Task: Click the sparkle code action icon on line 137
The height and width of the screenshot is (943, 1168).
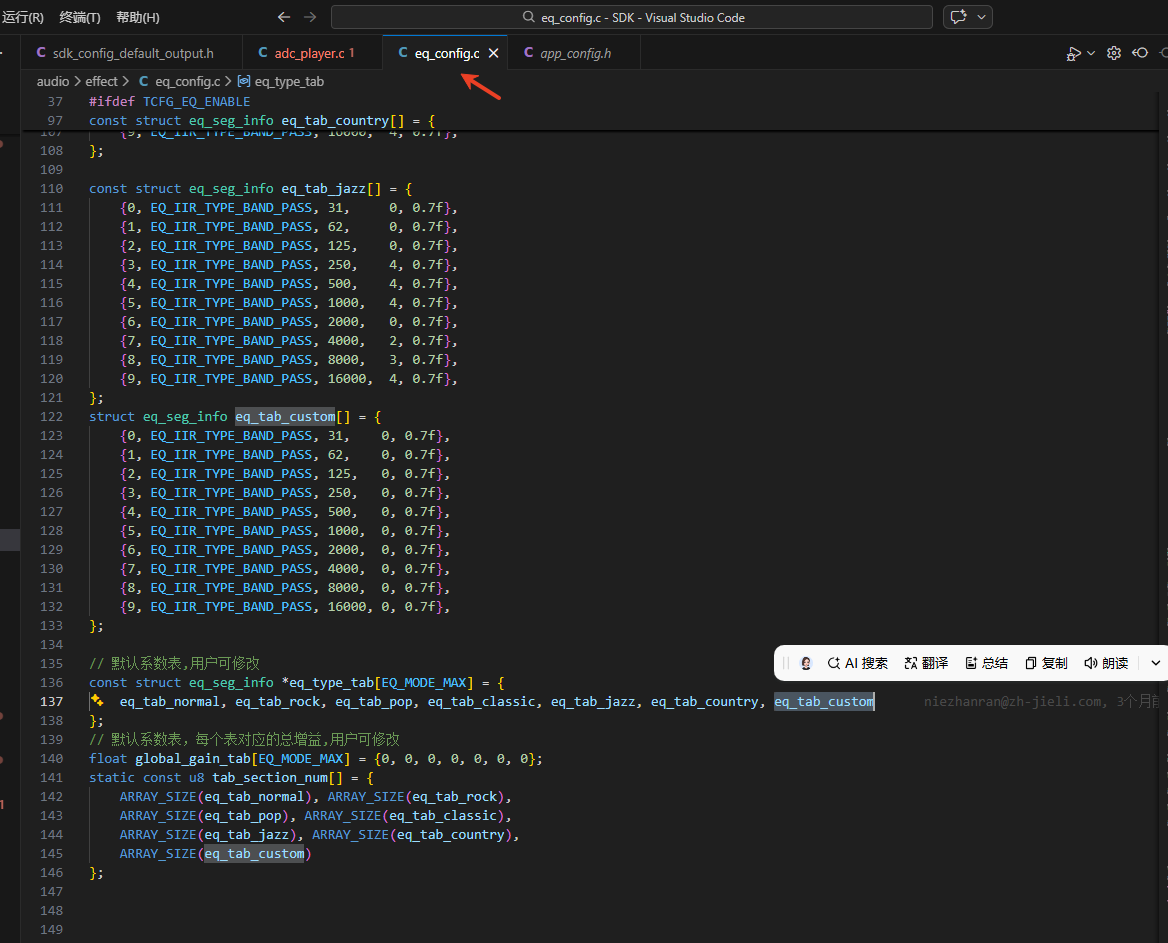Action: [x=97, y=701]
